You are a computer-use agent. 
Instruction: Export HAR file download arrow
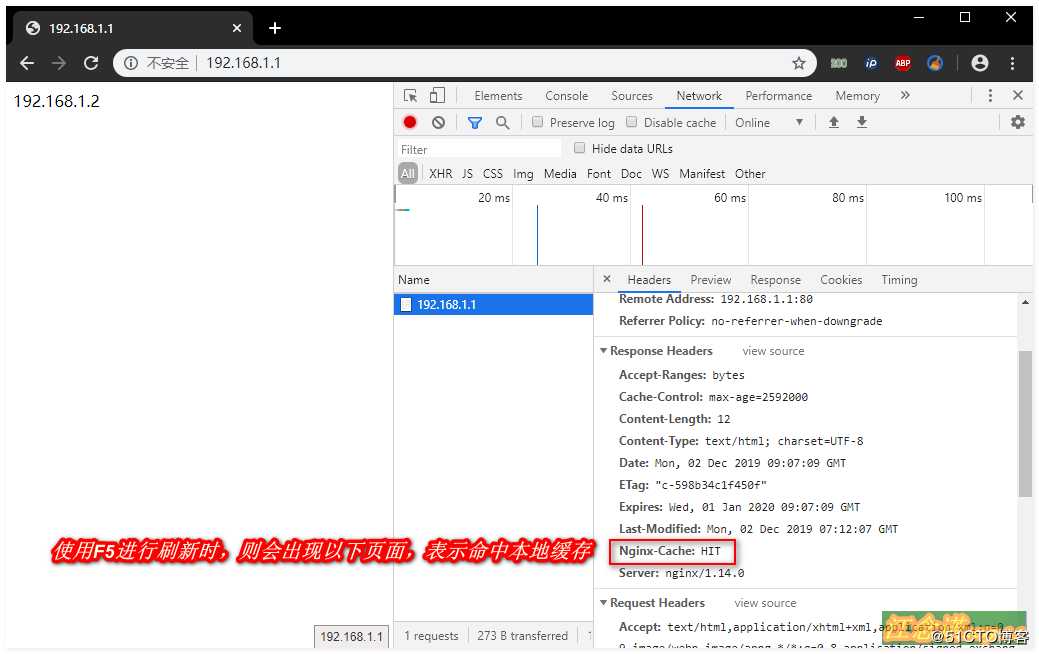pyautogui.click(x=861, y=122)
